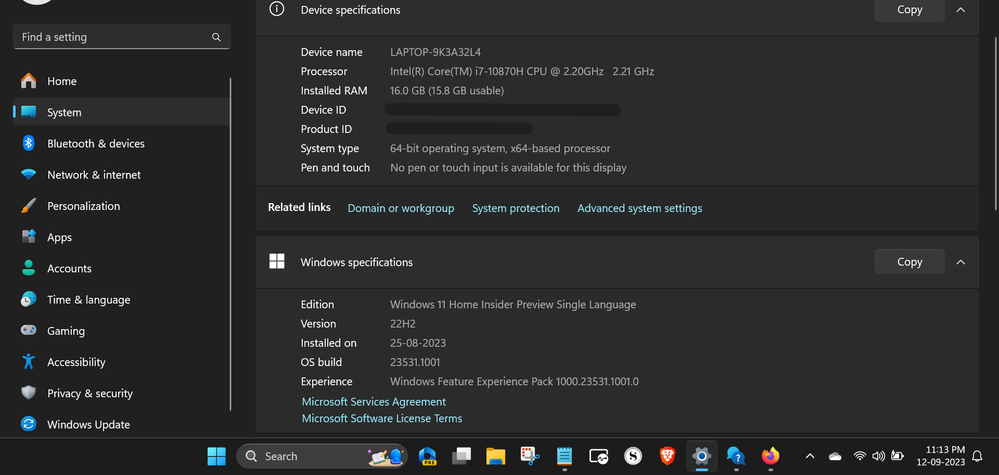Open Task View on taskbar
Viewport: 999px width, 475px height.
pyautogui.click(x=461, y=456)
